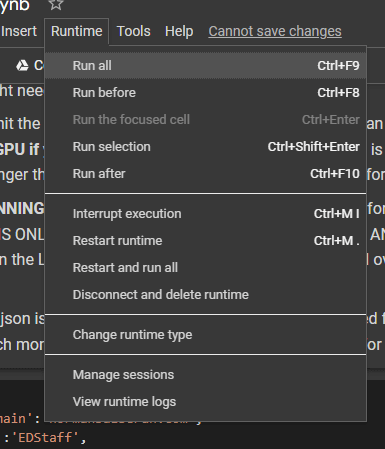Open the Help menu
Viewport: 385px width, 449px height.
[x=179, y=31]
